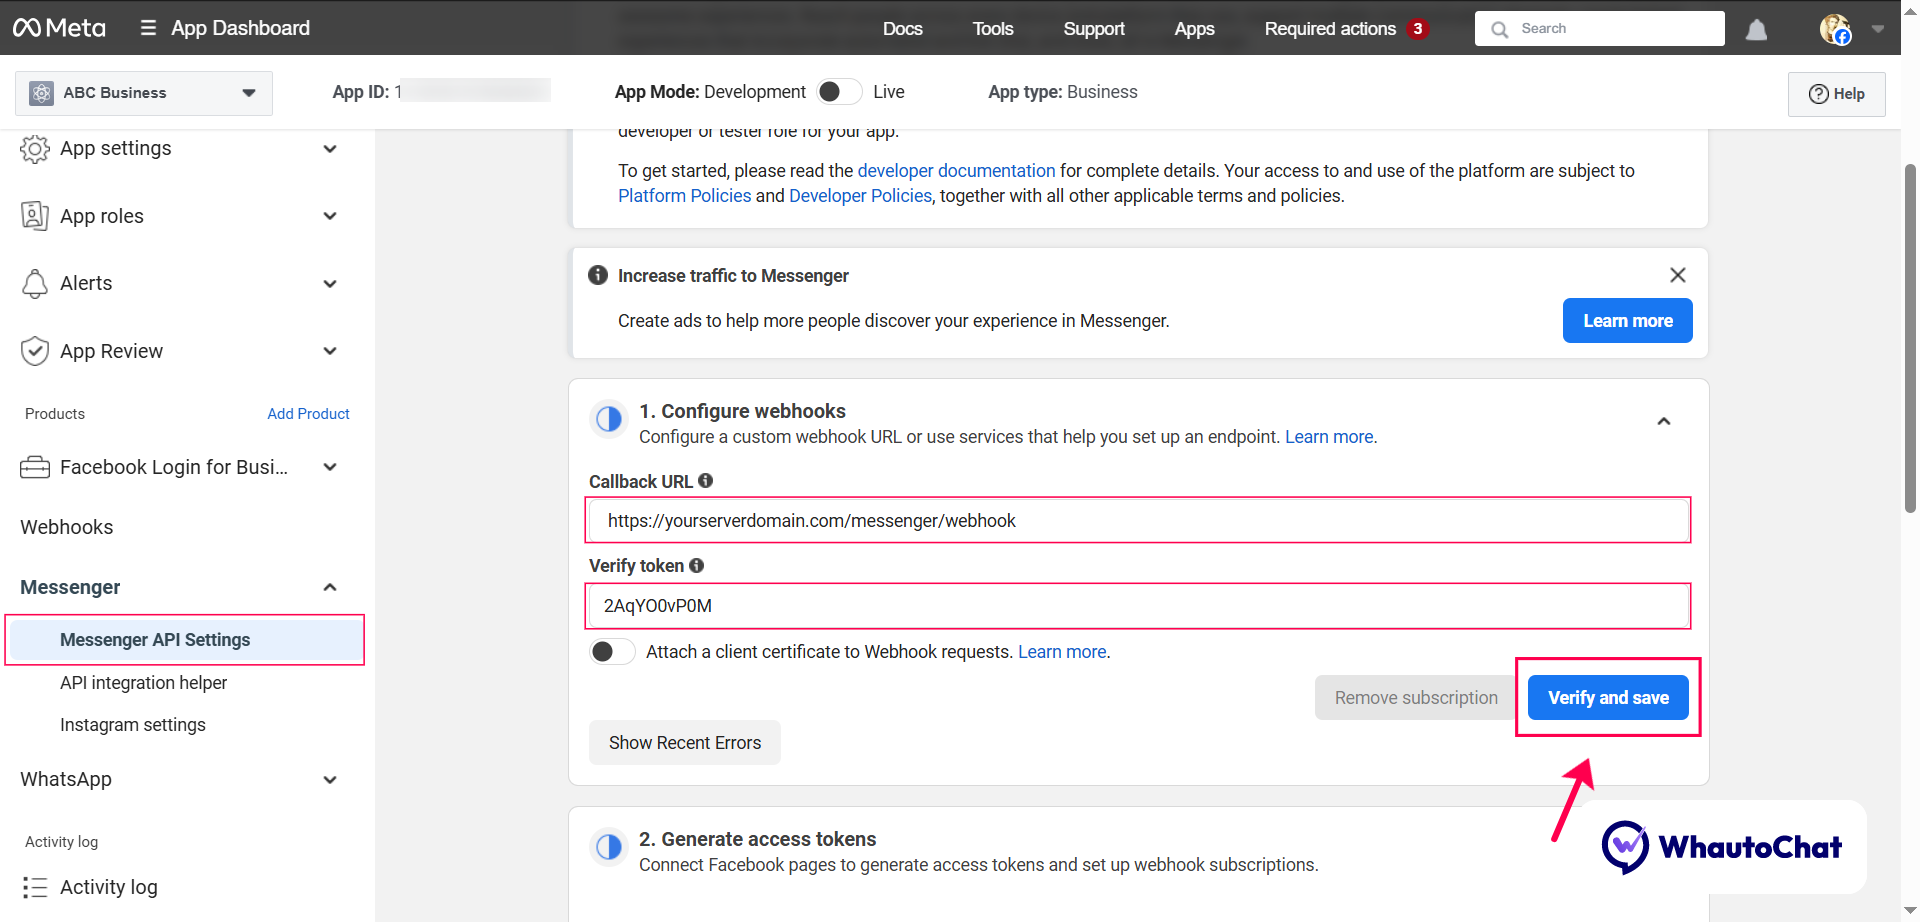Open the App settings gear icon
The width and height of the screenshot is (1920, 922).
35,148
